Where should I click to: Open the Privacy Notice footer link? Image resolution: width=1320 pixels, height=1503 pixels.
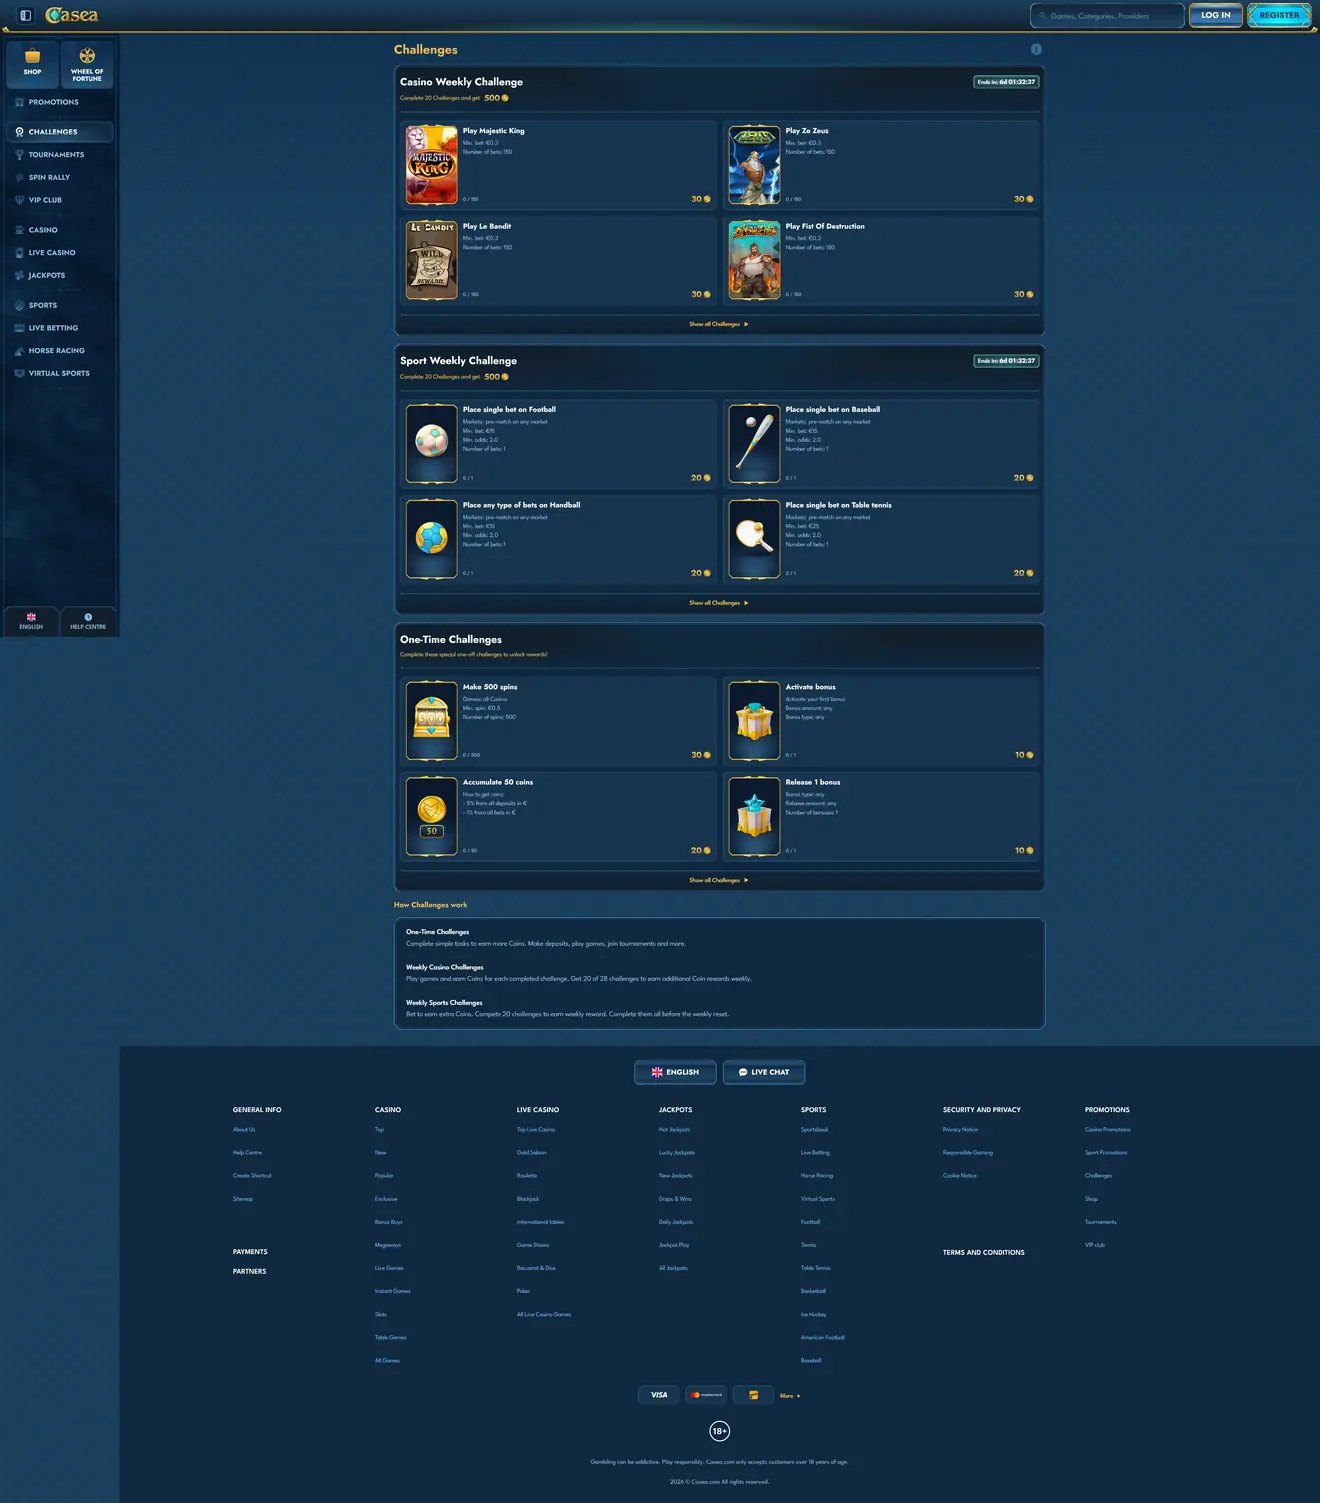coord(961,1130)
